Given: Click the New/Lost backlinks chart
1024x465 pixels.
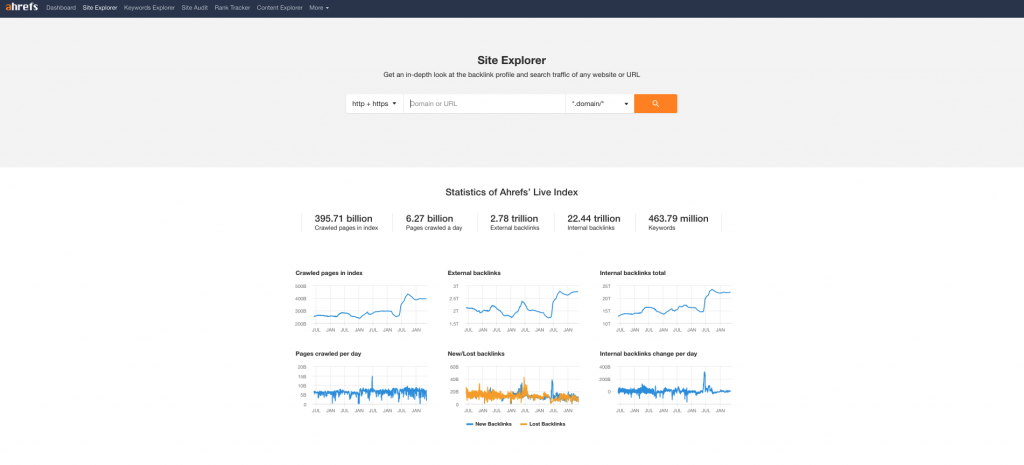Looking at the screenshot, I should coord(513,389).
